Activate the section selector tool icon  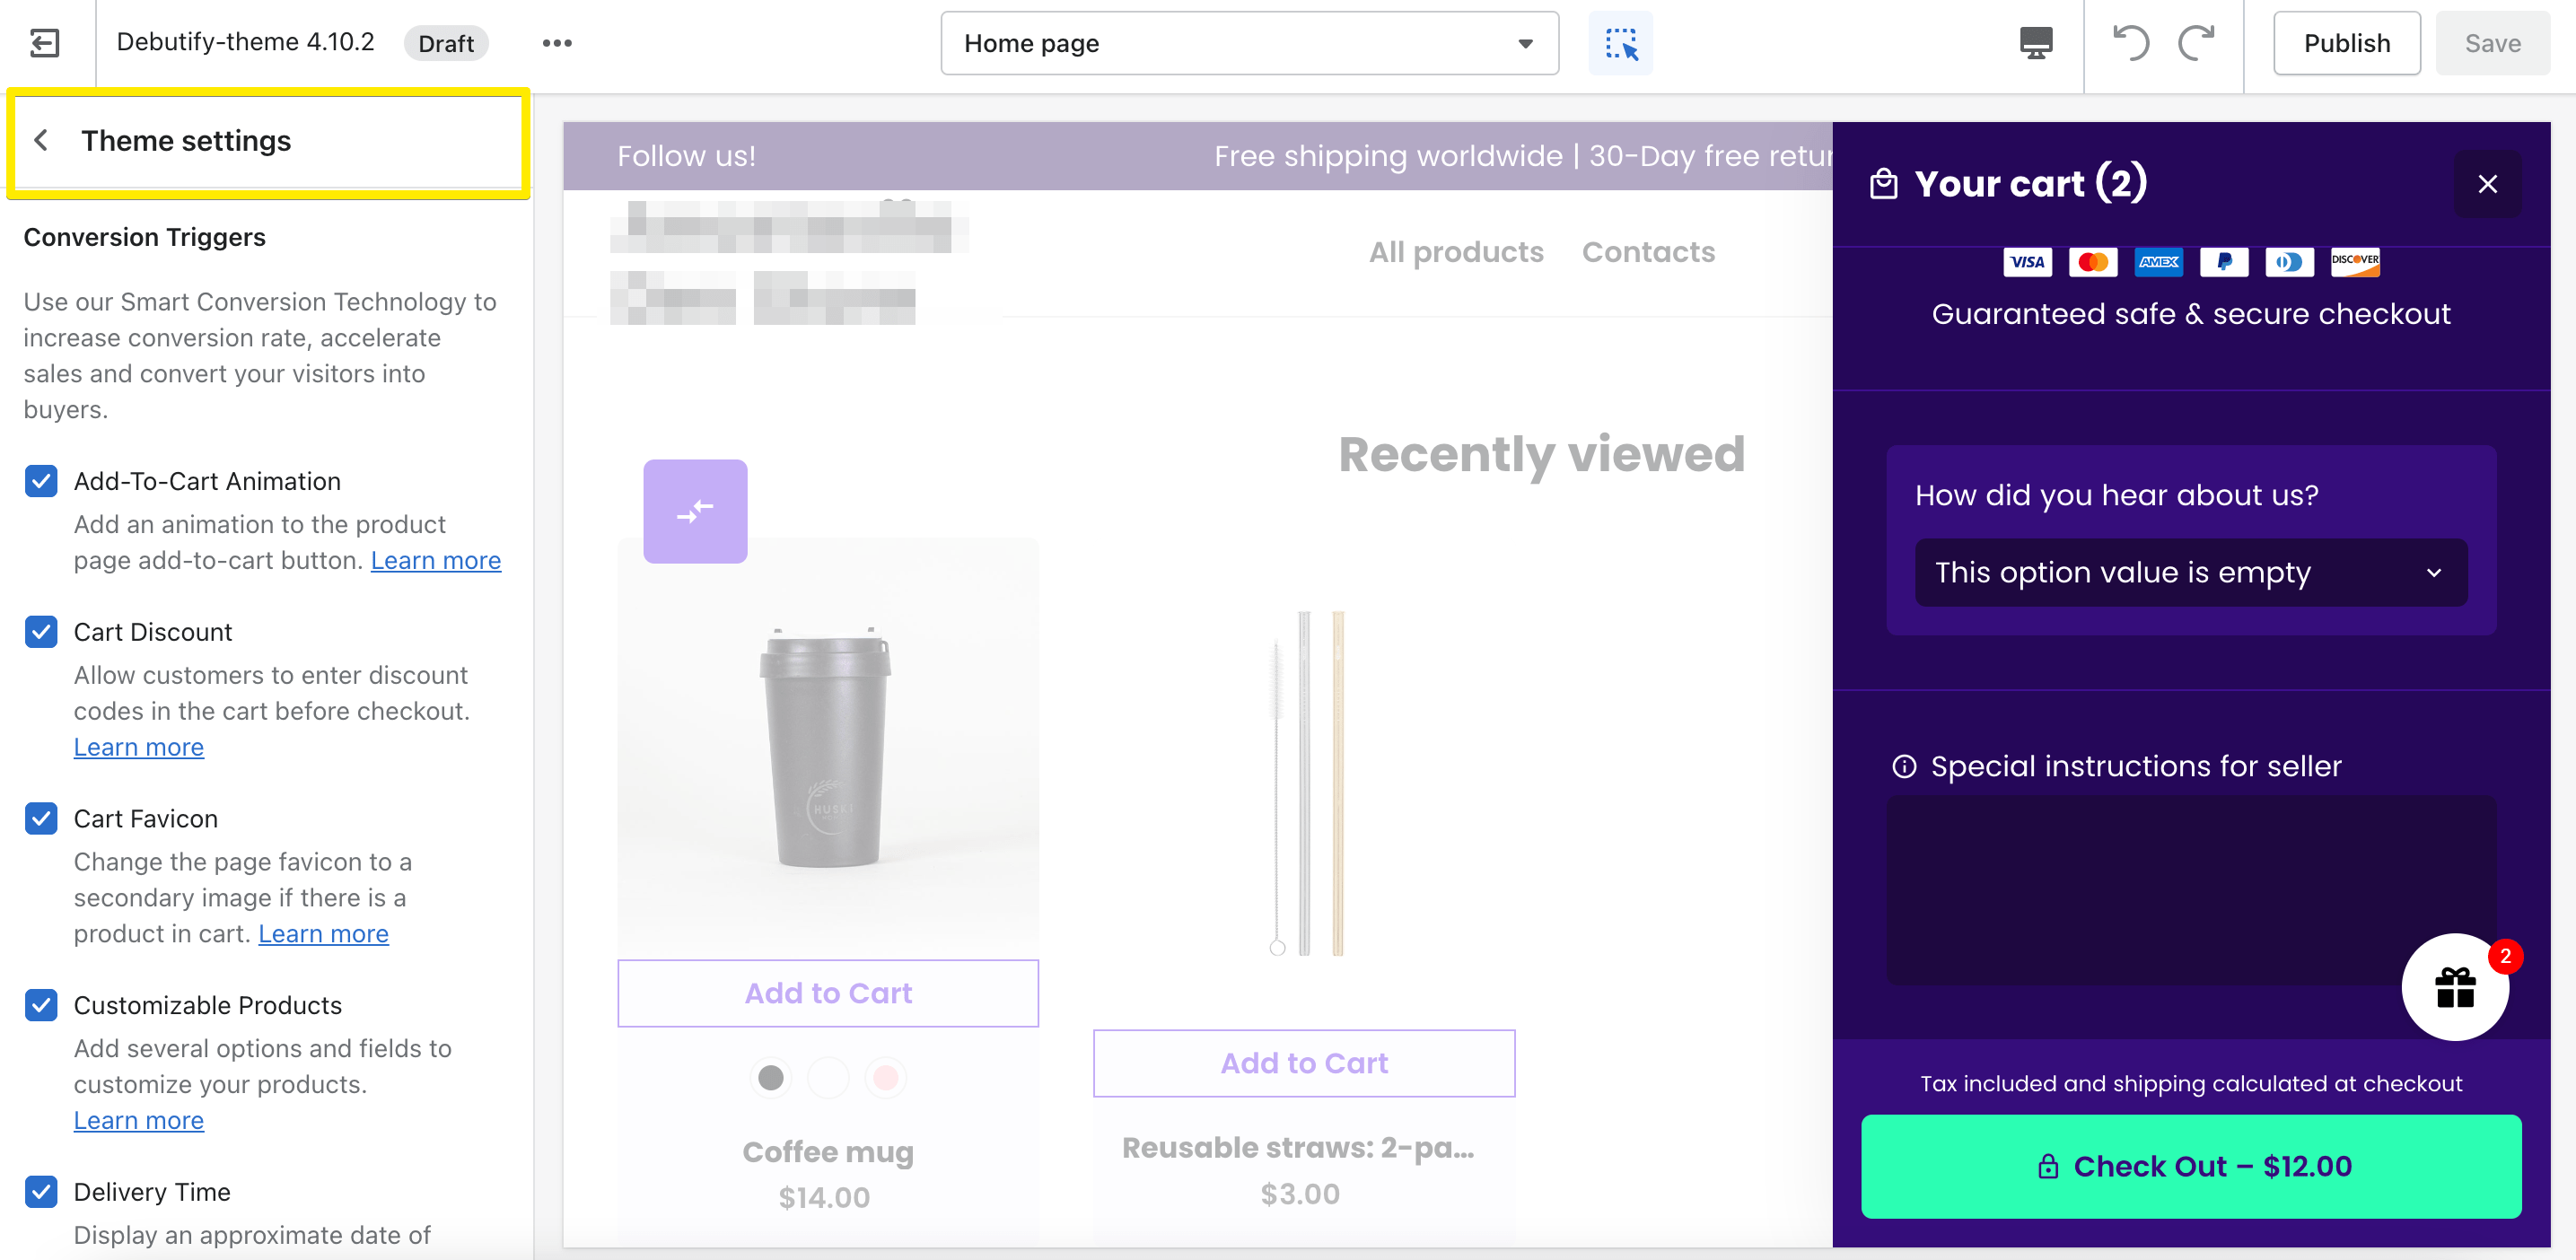click(1620, 43)
